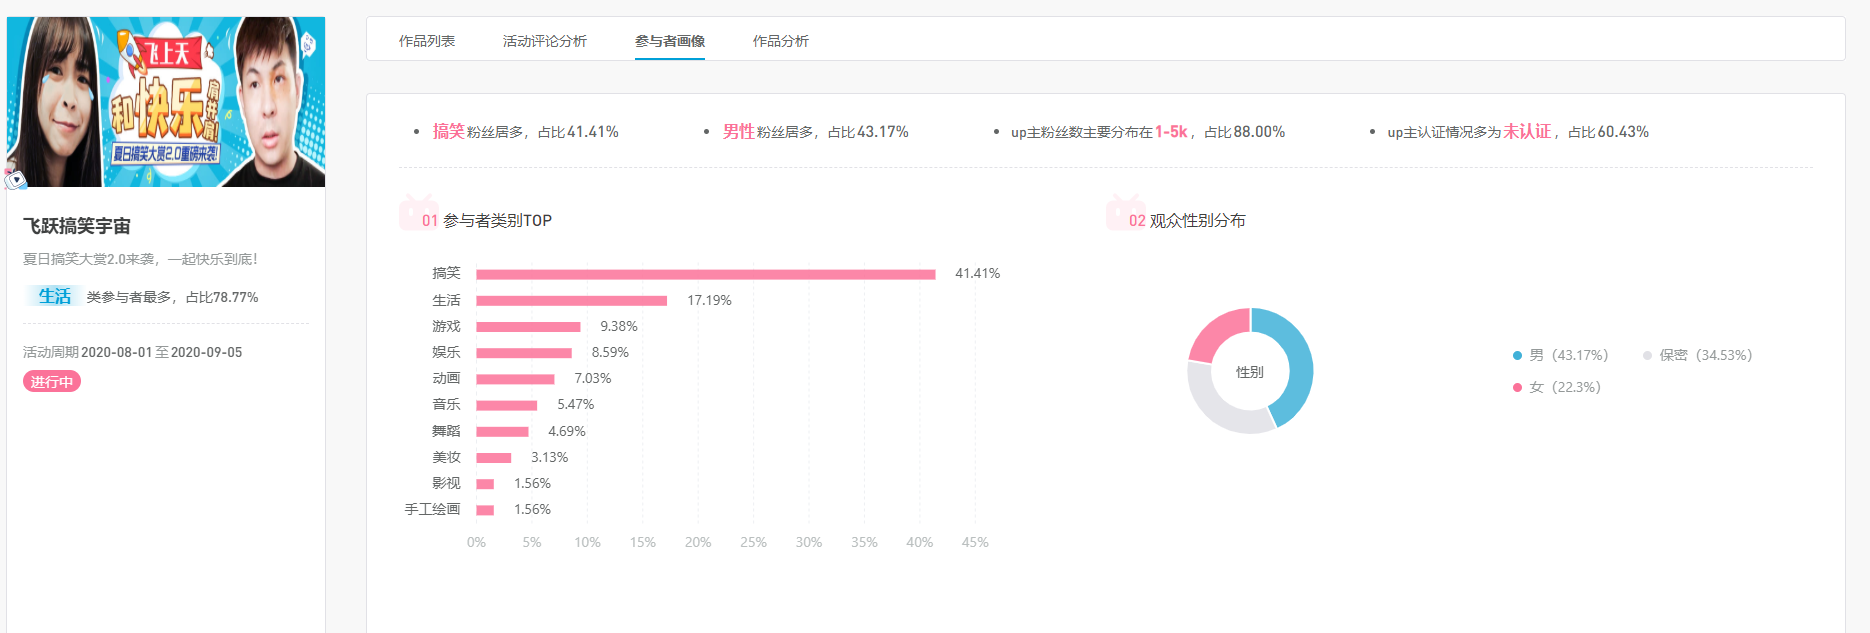This screenshot has width=1870, height=633.
Task: Click the 搞笑 category bar
Action: [x=706, y=274]
